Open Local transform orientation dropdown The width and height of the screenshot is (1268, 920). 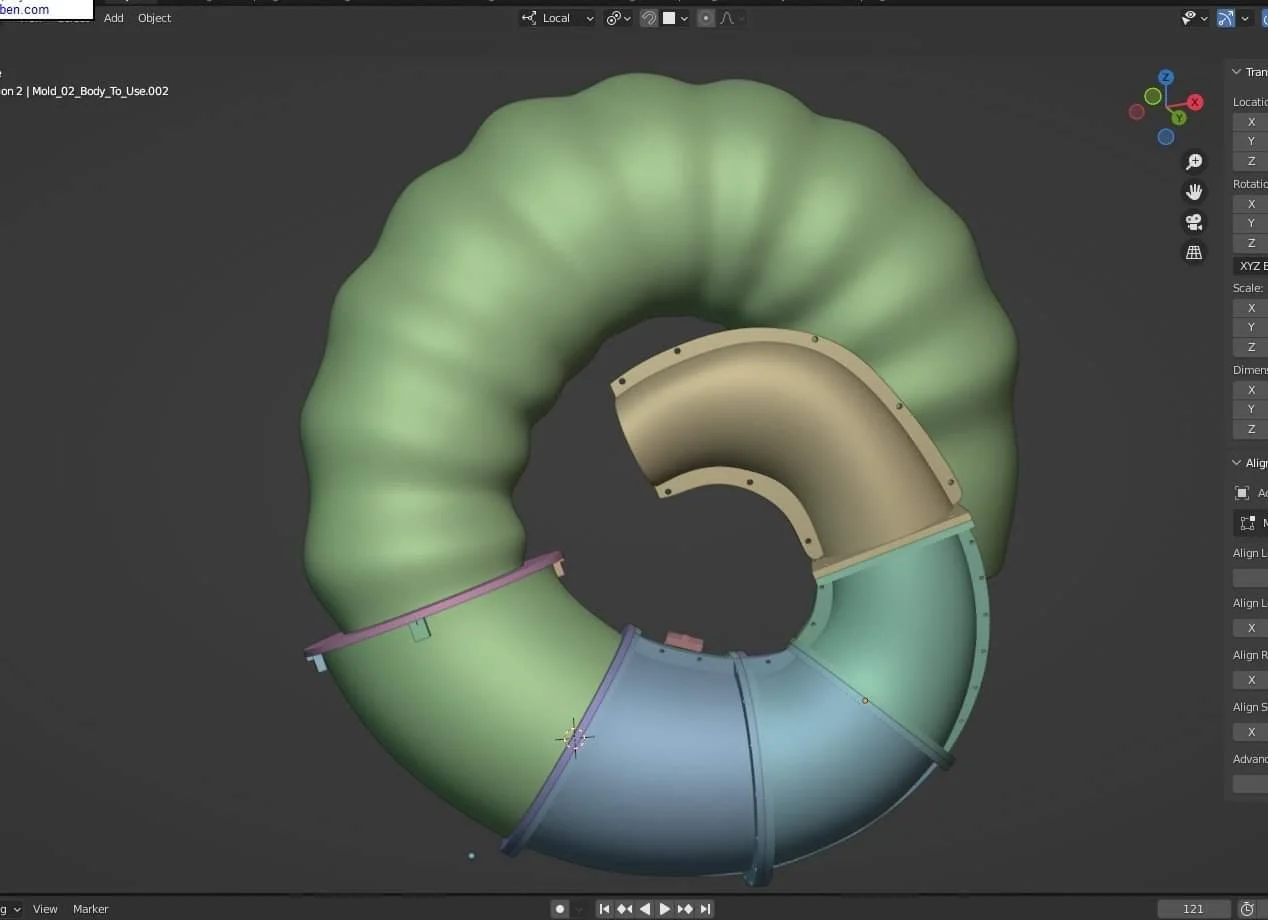point(558,18)
